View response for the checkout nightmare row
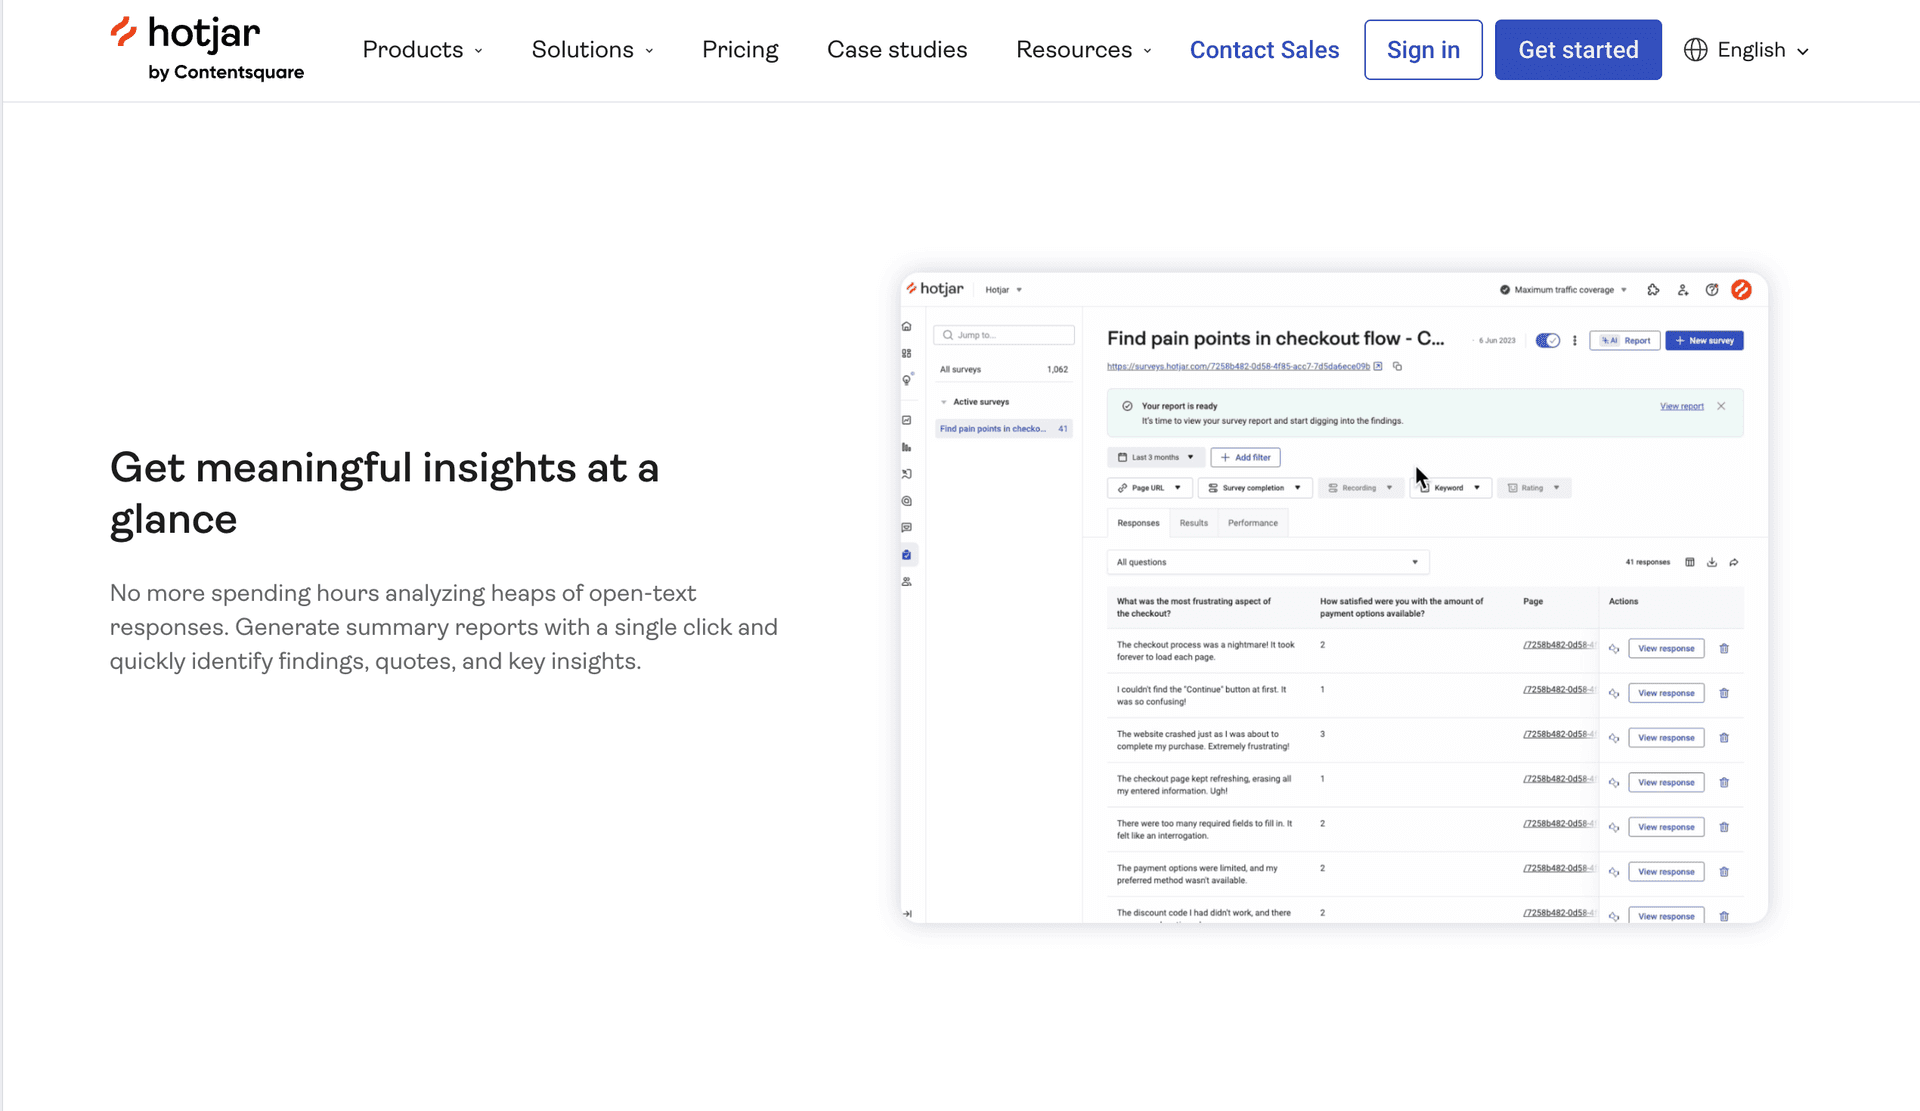 pyautogui.click(x=1666, y=649)
